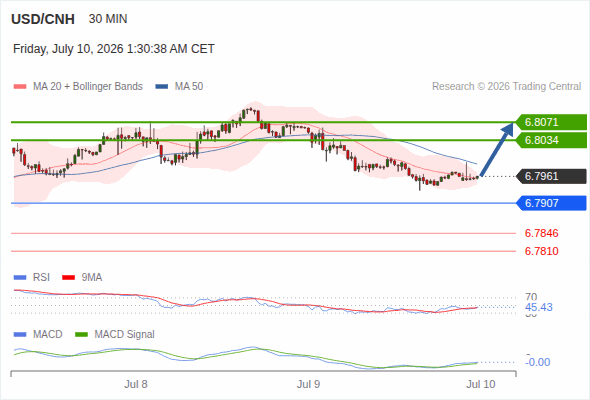Click the USD/CNH chart title

pos(43,19)
